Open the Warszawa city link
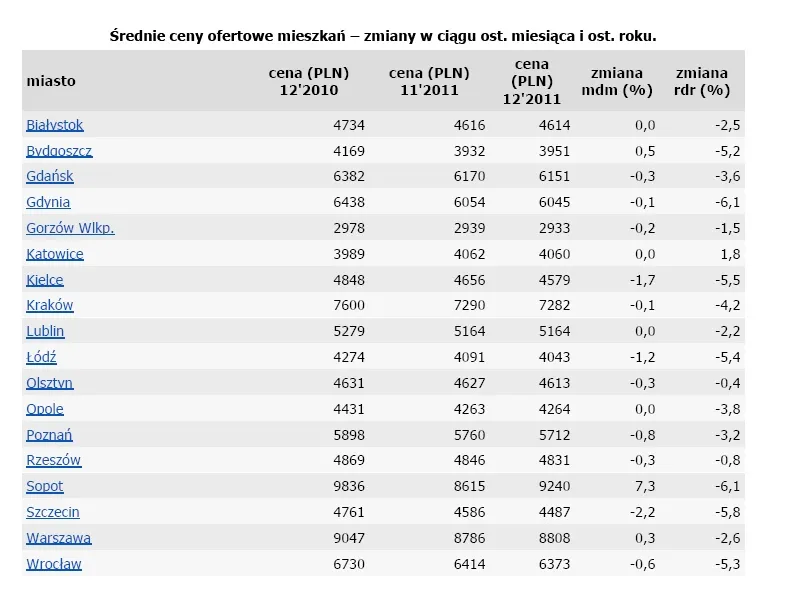The image size is (790, 599). (58, 538)
